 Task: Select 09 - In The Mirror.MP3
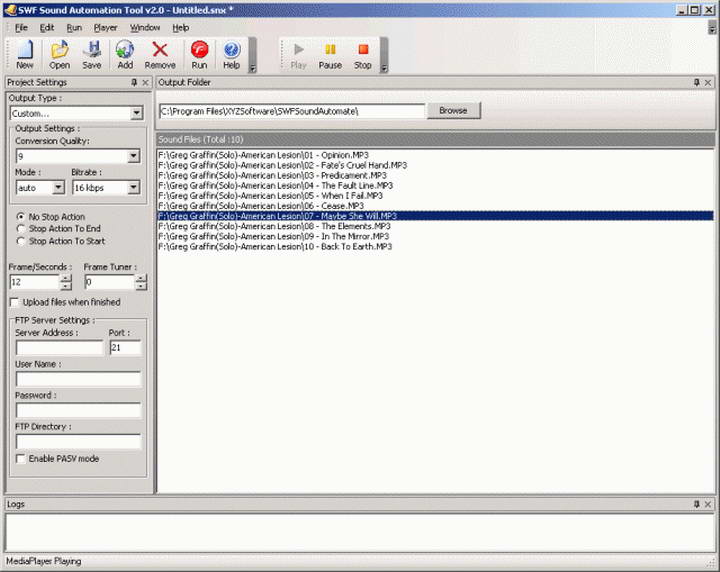click(x=435, y=236)
